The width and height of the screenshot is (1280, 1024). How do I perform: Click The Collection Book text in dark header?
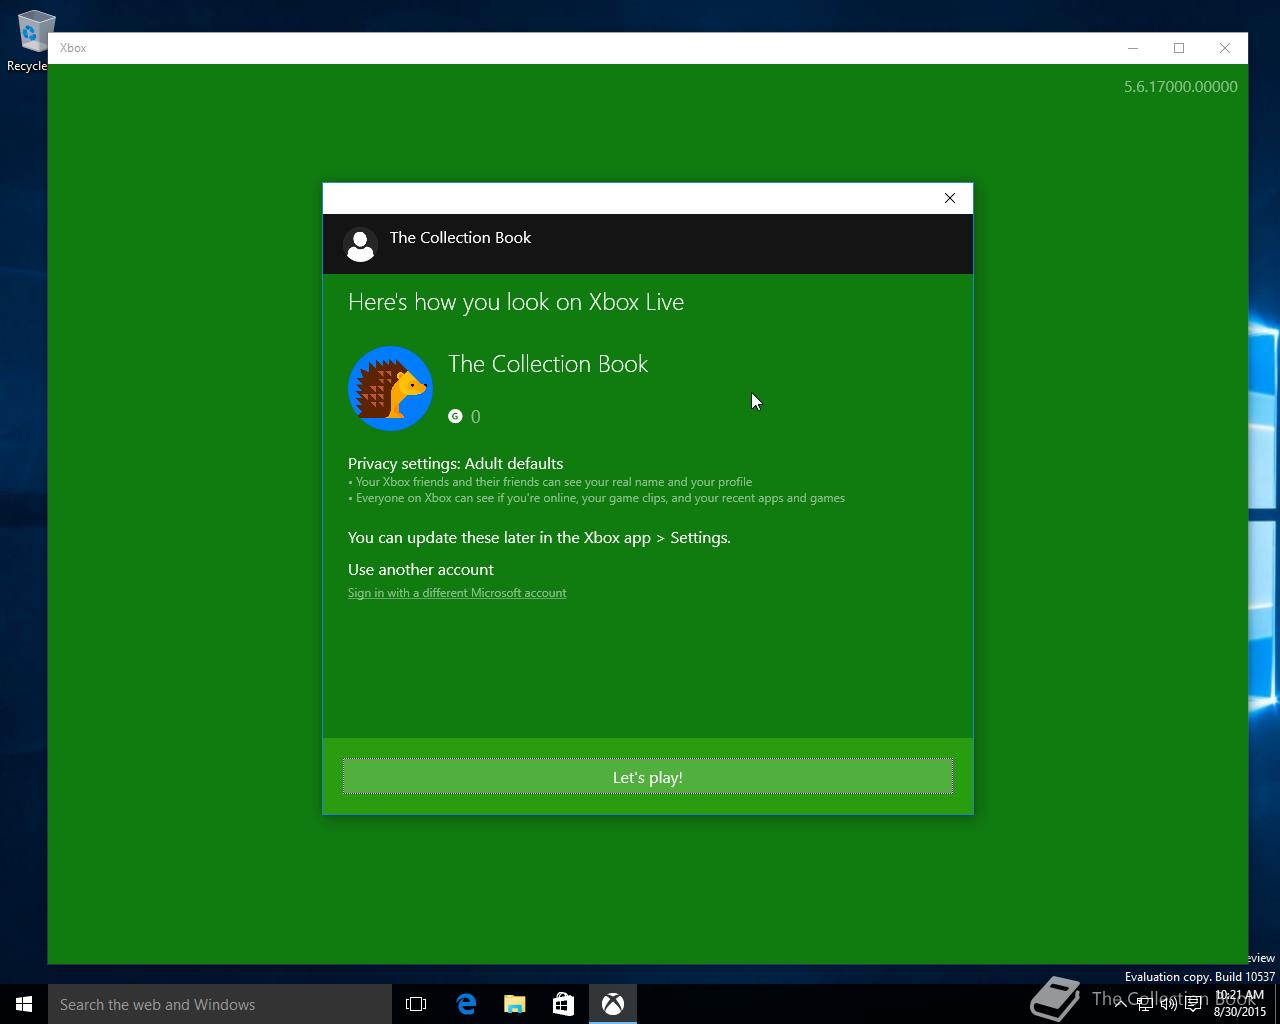[460, 238]
